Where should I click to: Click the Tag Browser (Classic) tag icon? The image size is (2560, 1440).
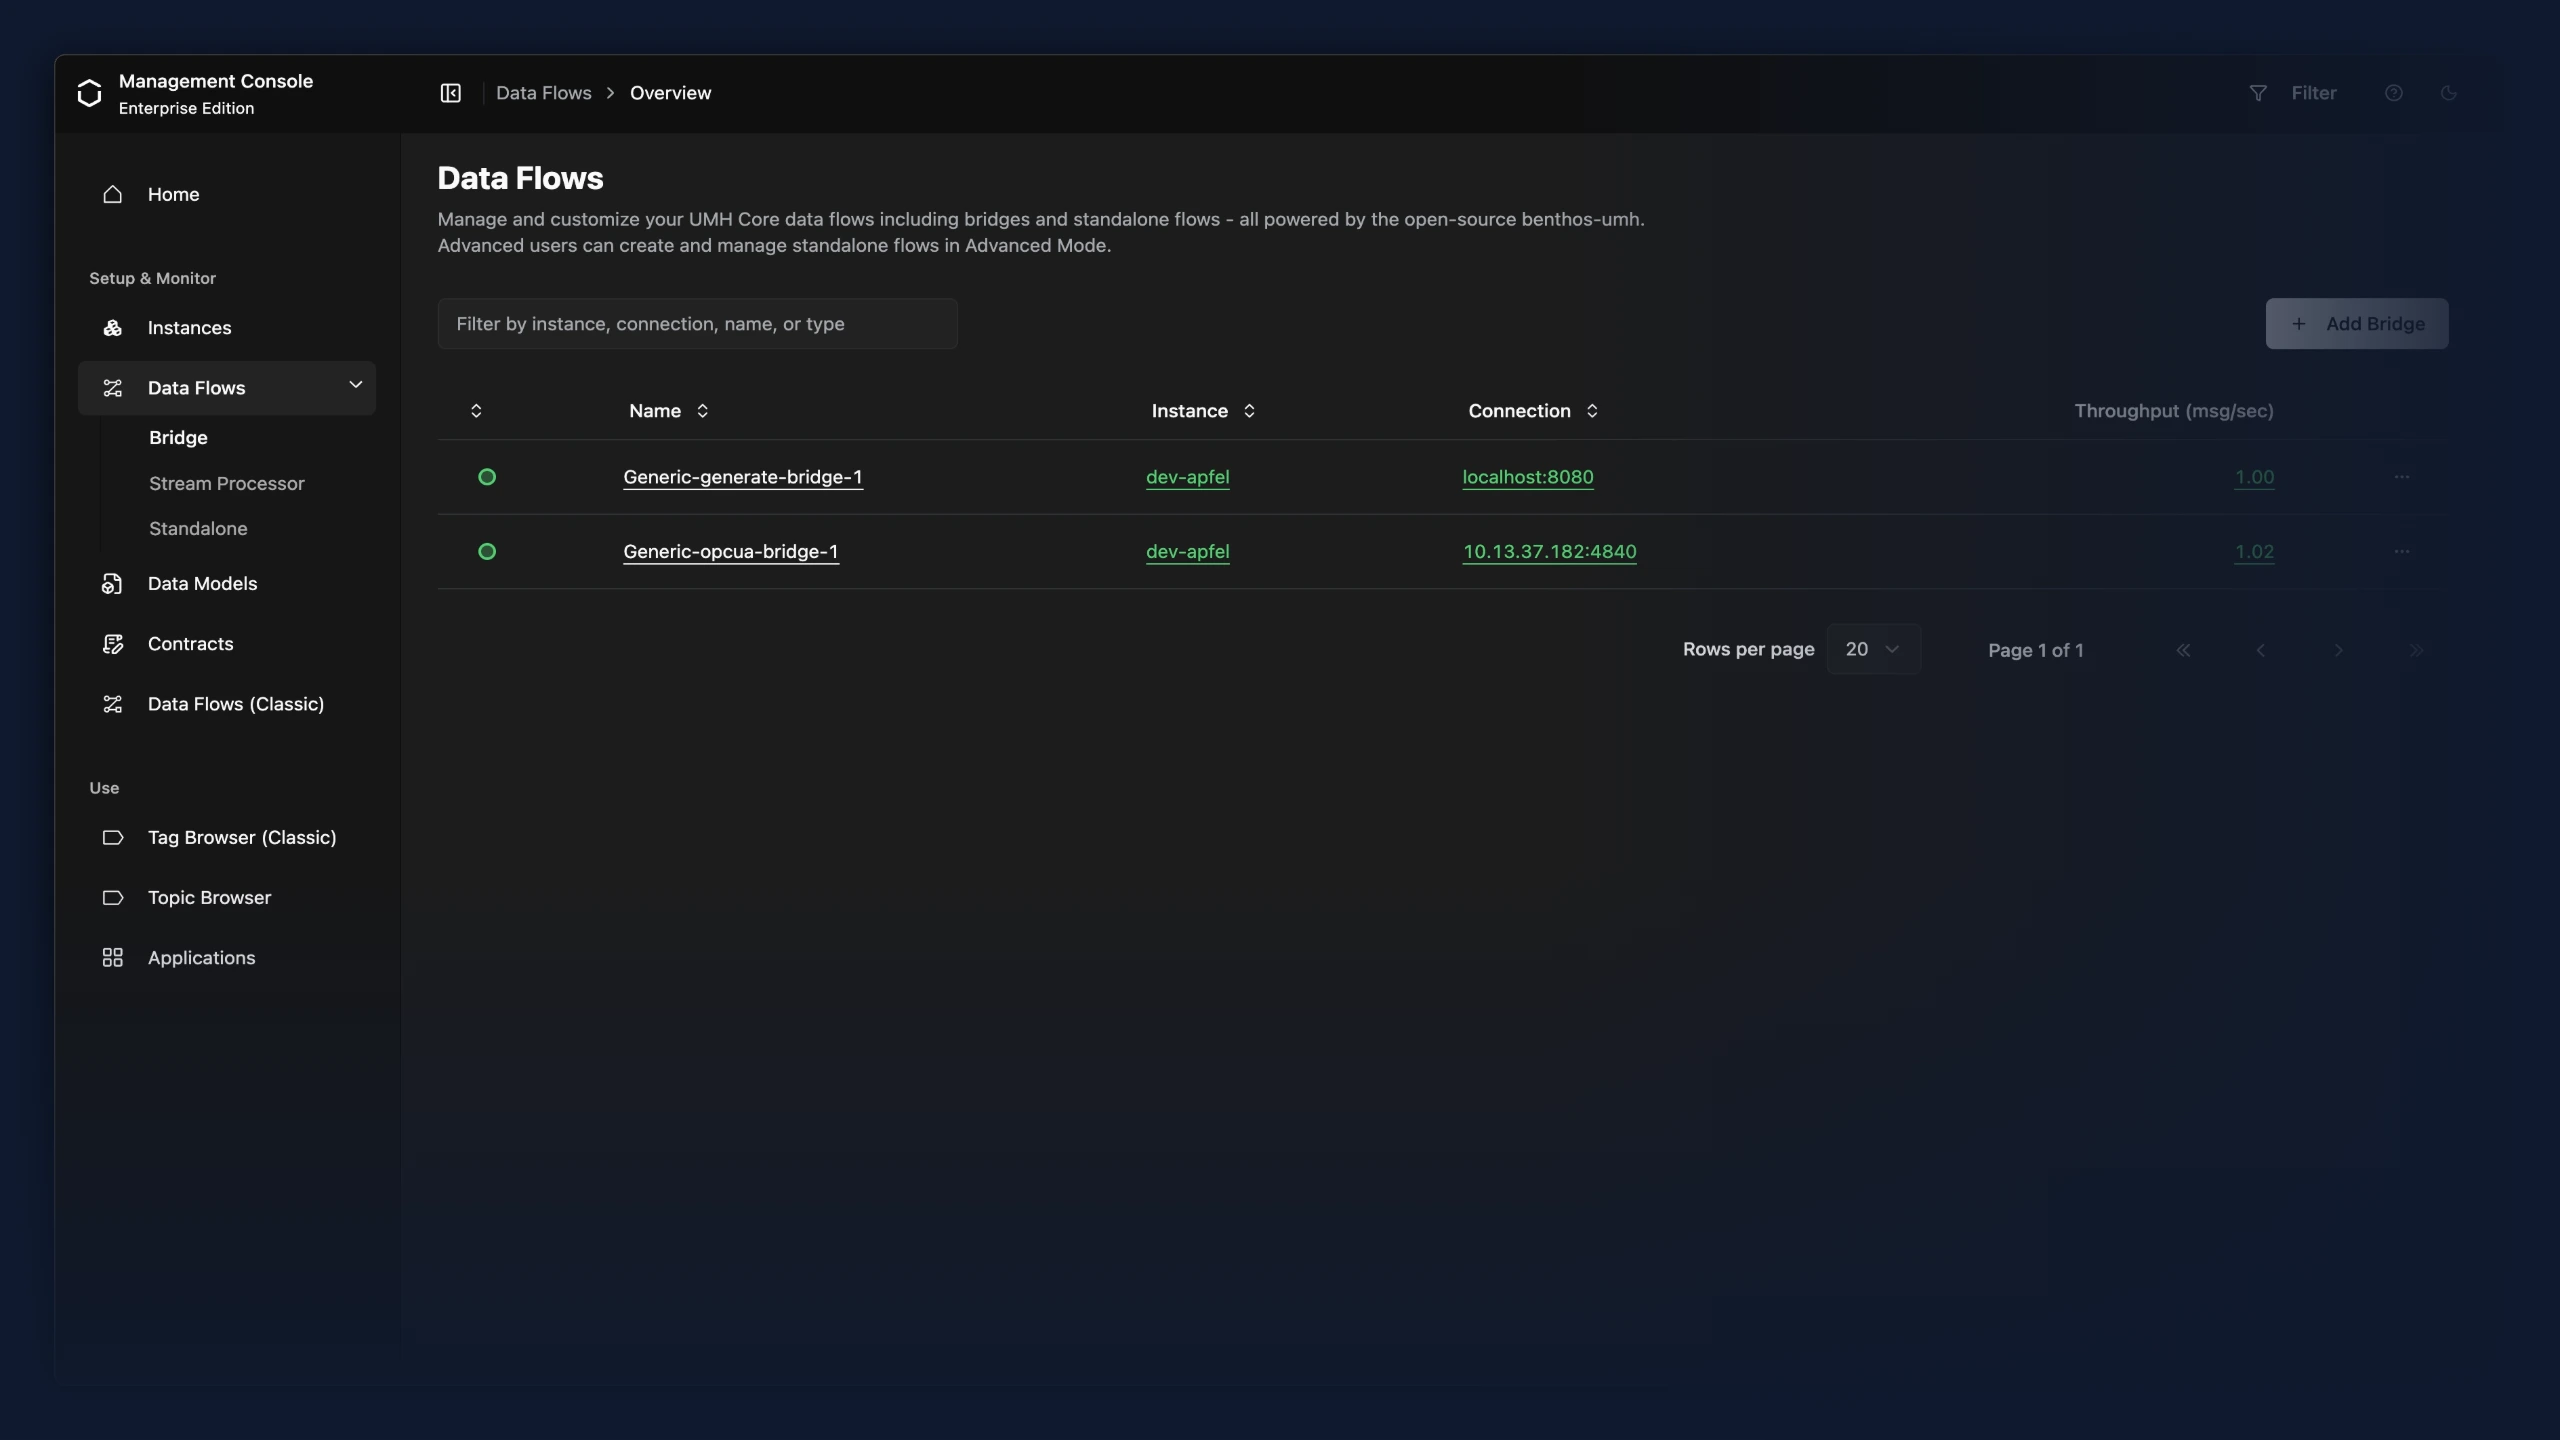click(x=113, y=838)
